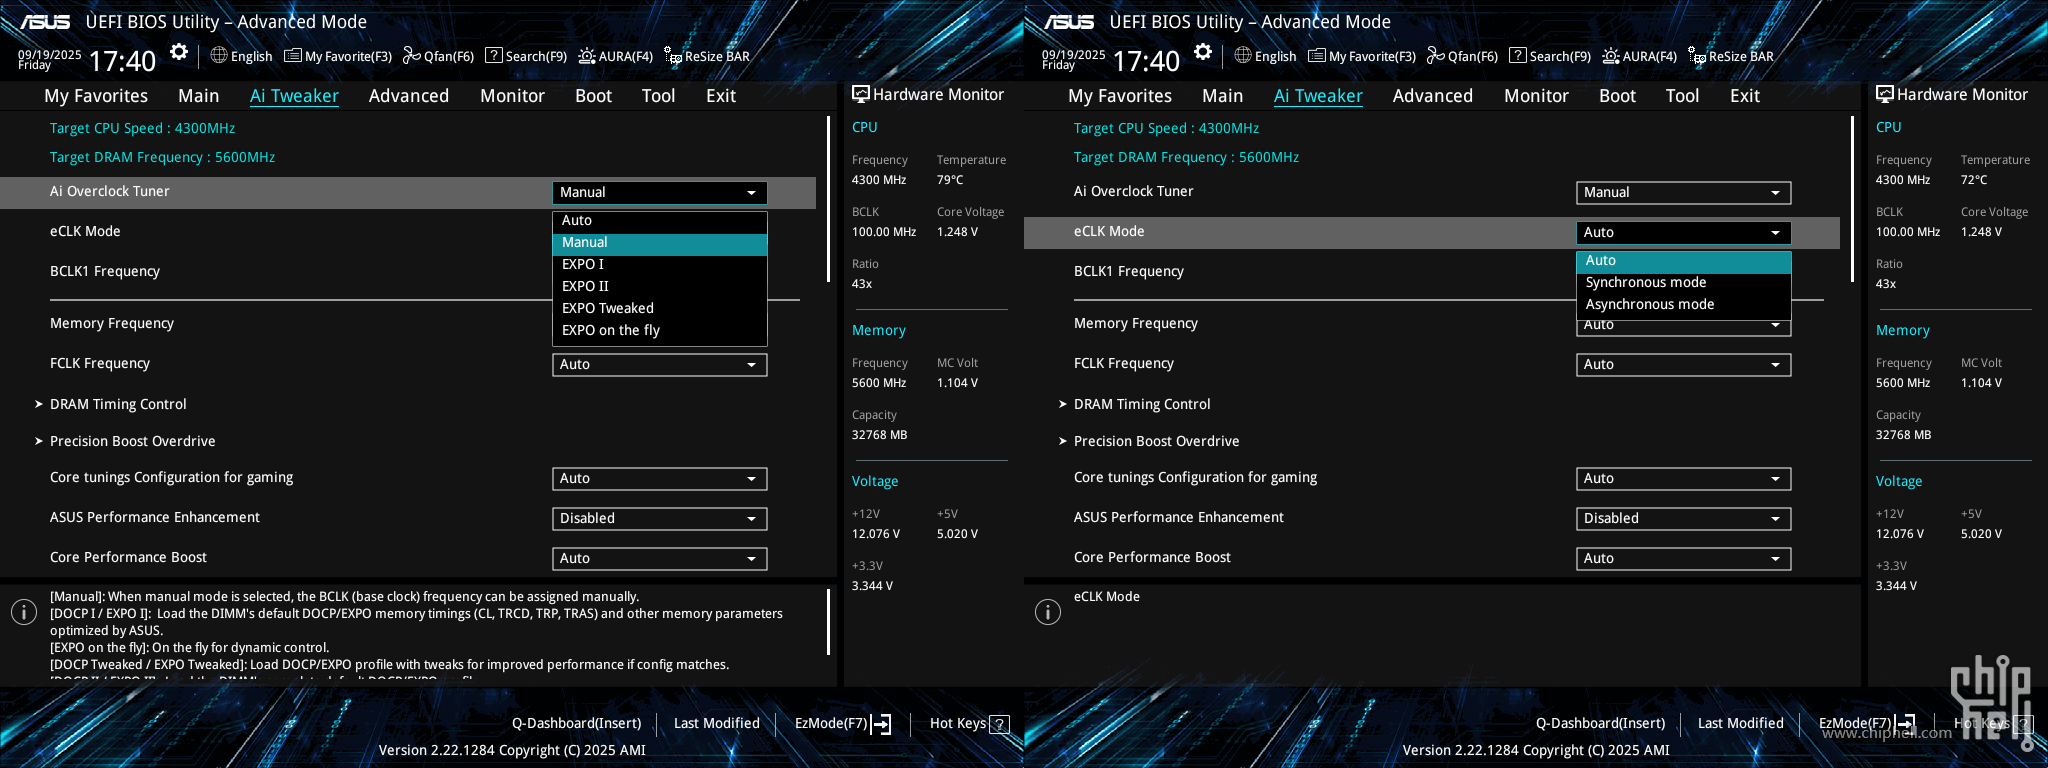2048x768 pixels.
Task: Click Hardware Monitor icon in left window
Action: (x=861, y=94)
